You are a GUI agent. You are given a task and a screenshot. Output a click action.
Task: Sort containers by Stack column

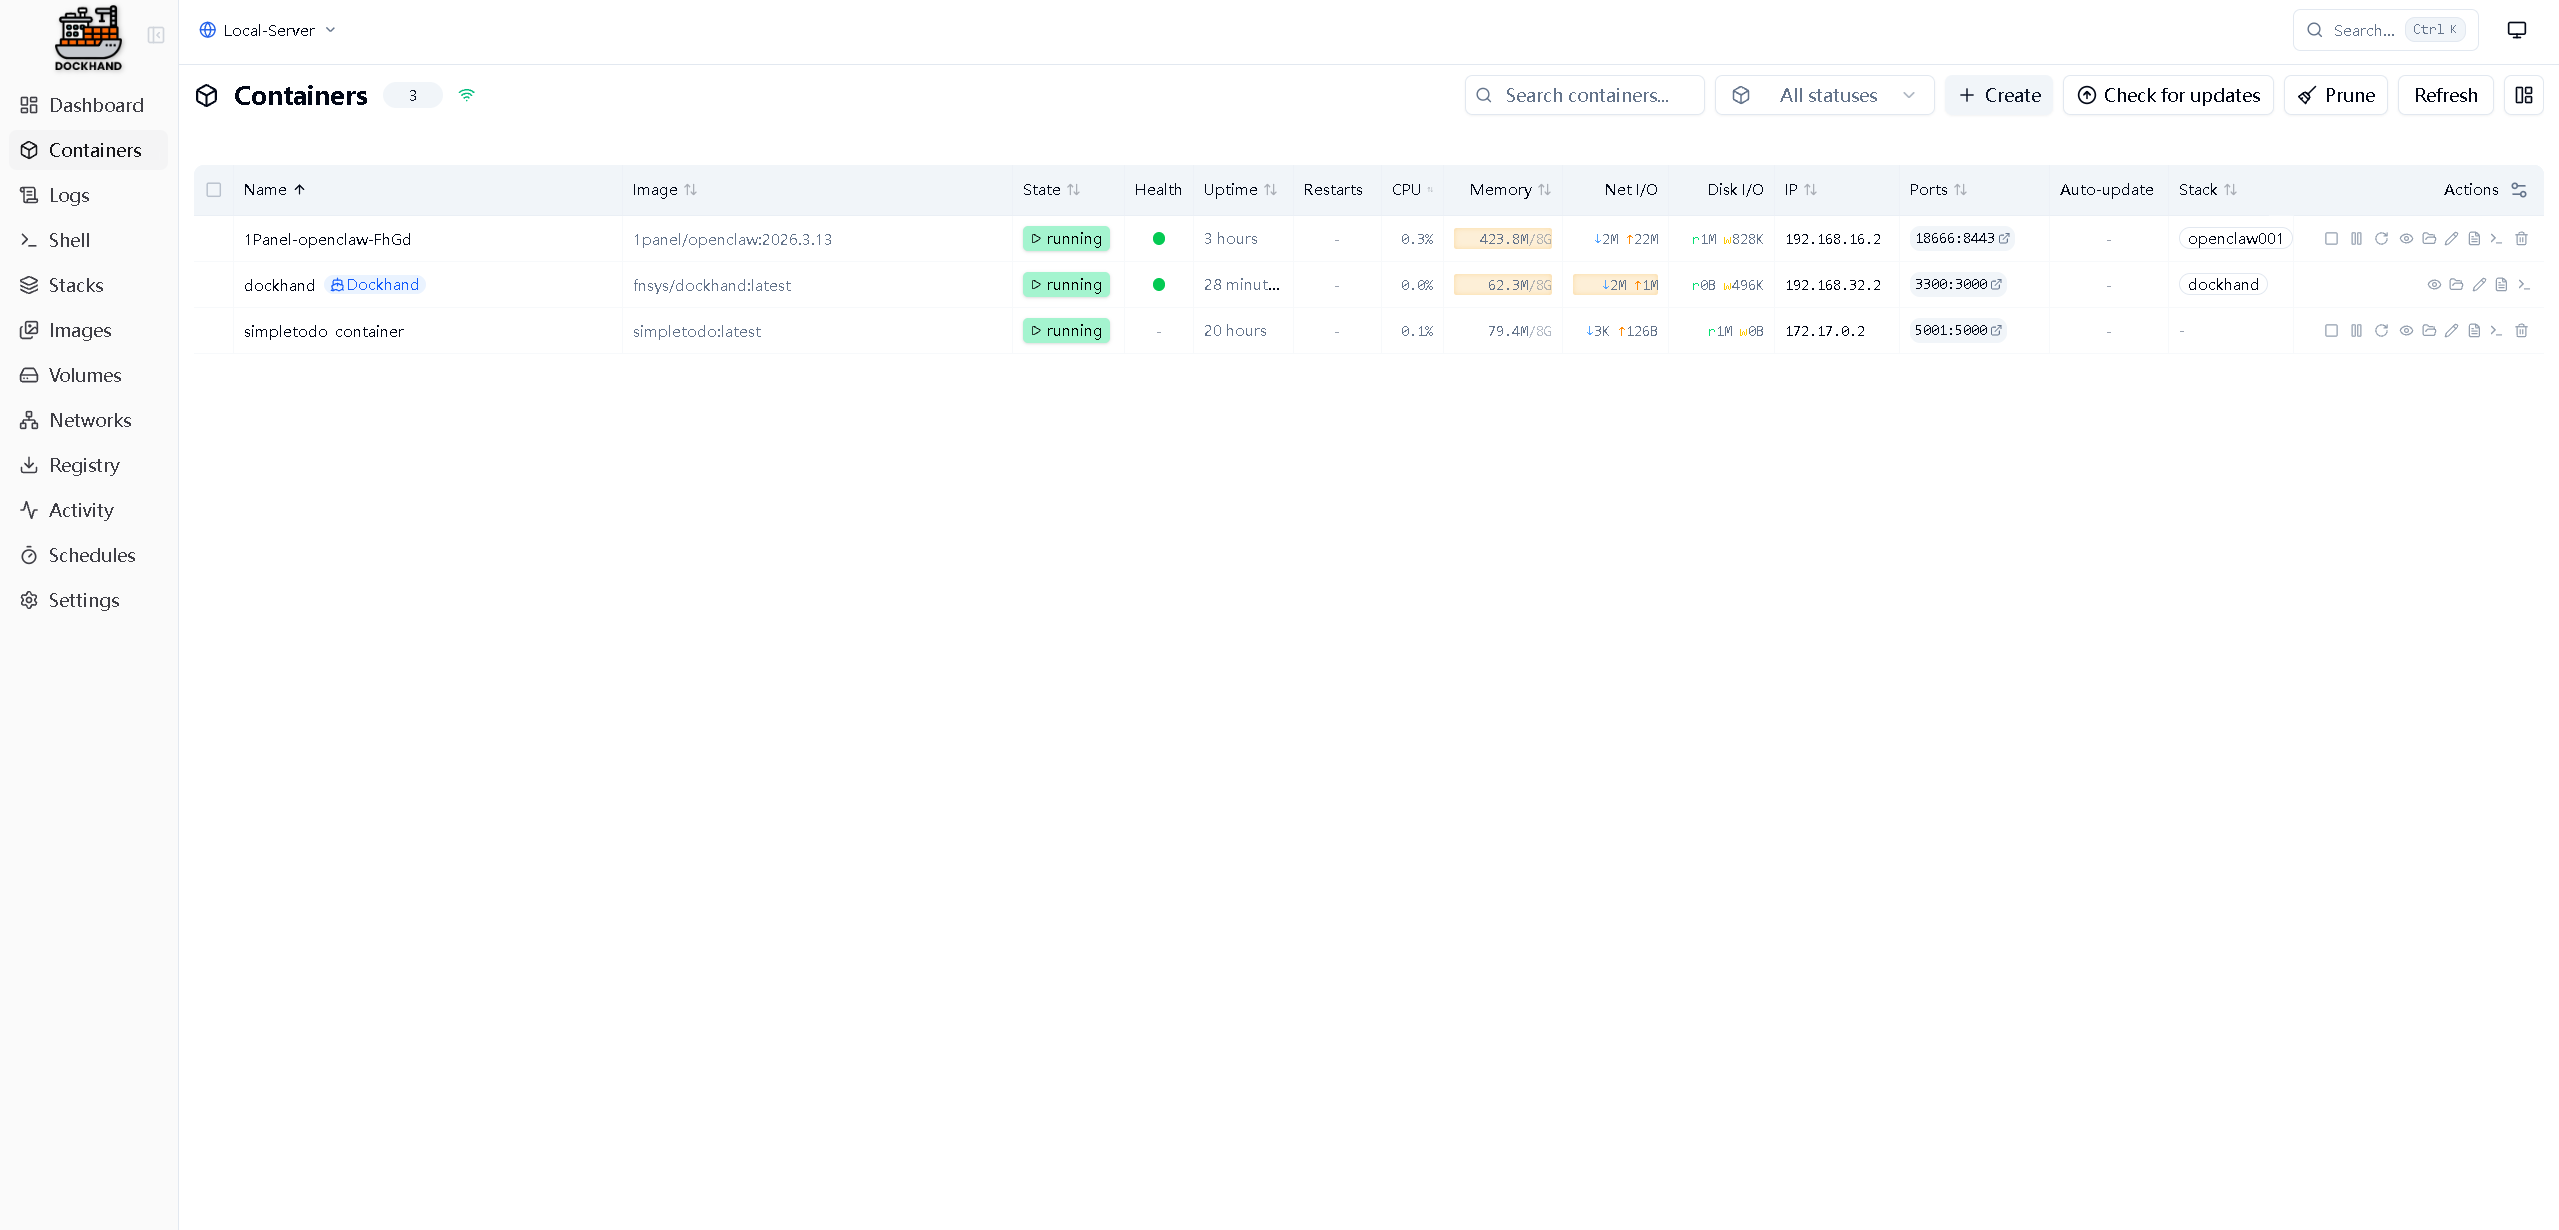click(x=2207, y=190)
